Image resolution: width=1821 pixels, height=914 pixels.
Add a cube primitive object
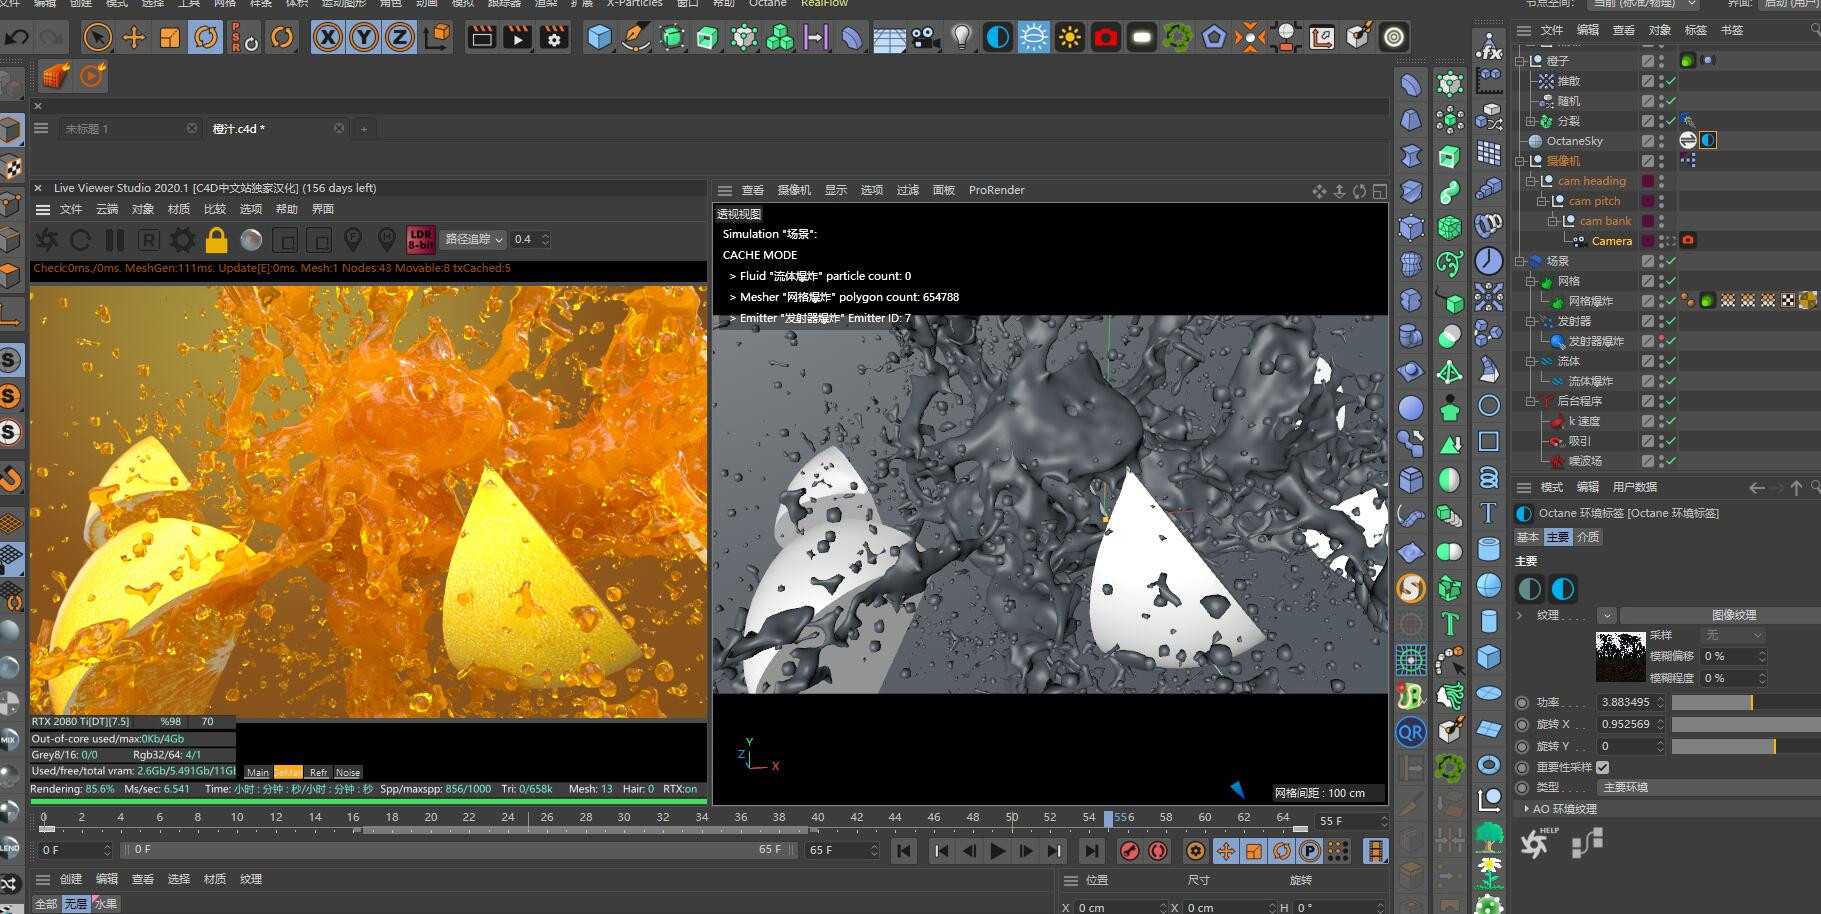[x=599, y=38]
